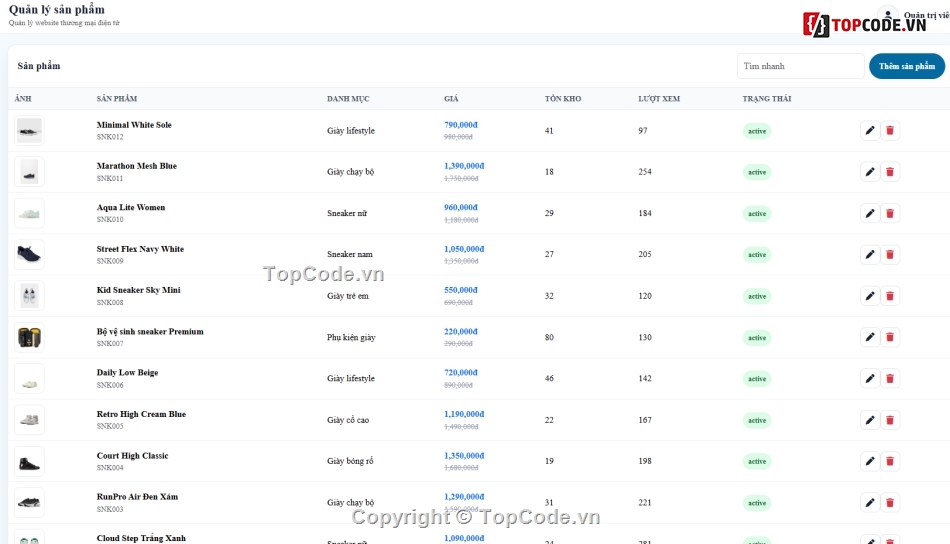The height and width of the screenshot is (544, 950).
Task: Delete the Marathon Mesh Blue product
Action: (890, 172)
